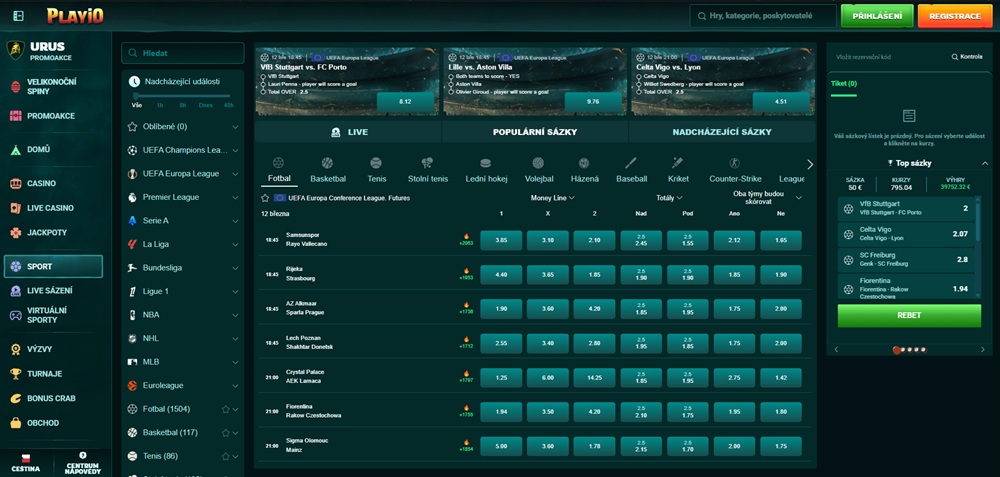
Task: Collapse the Top sázky panel
Action: click(984, 162)
